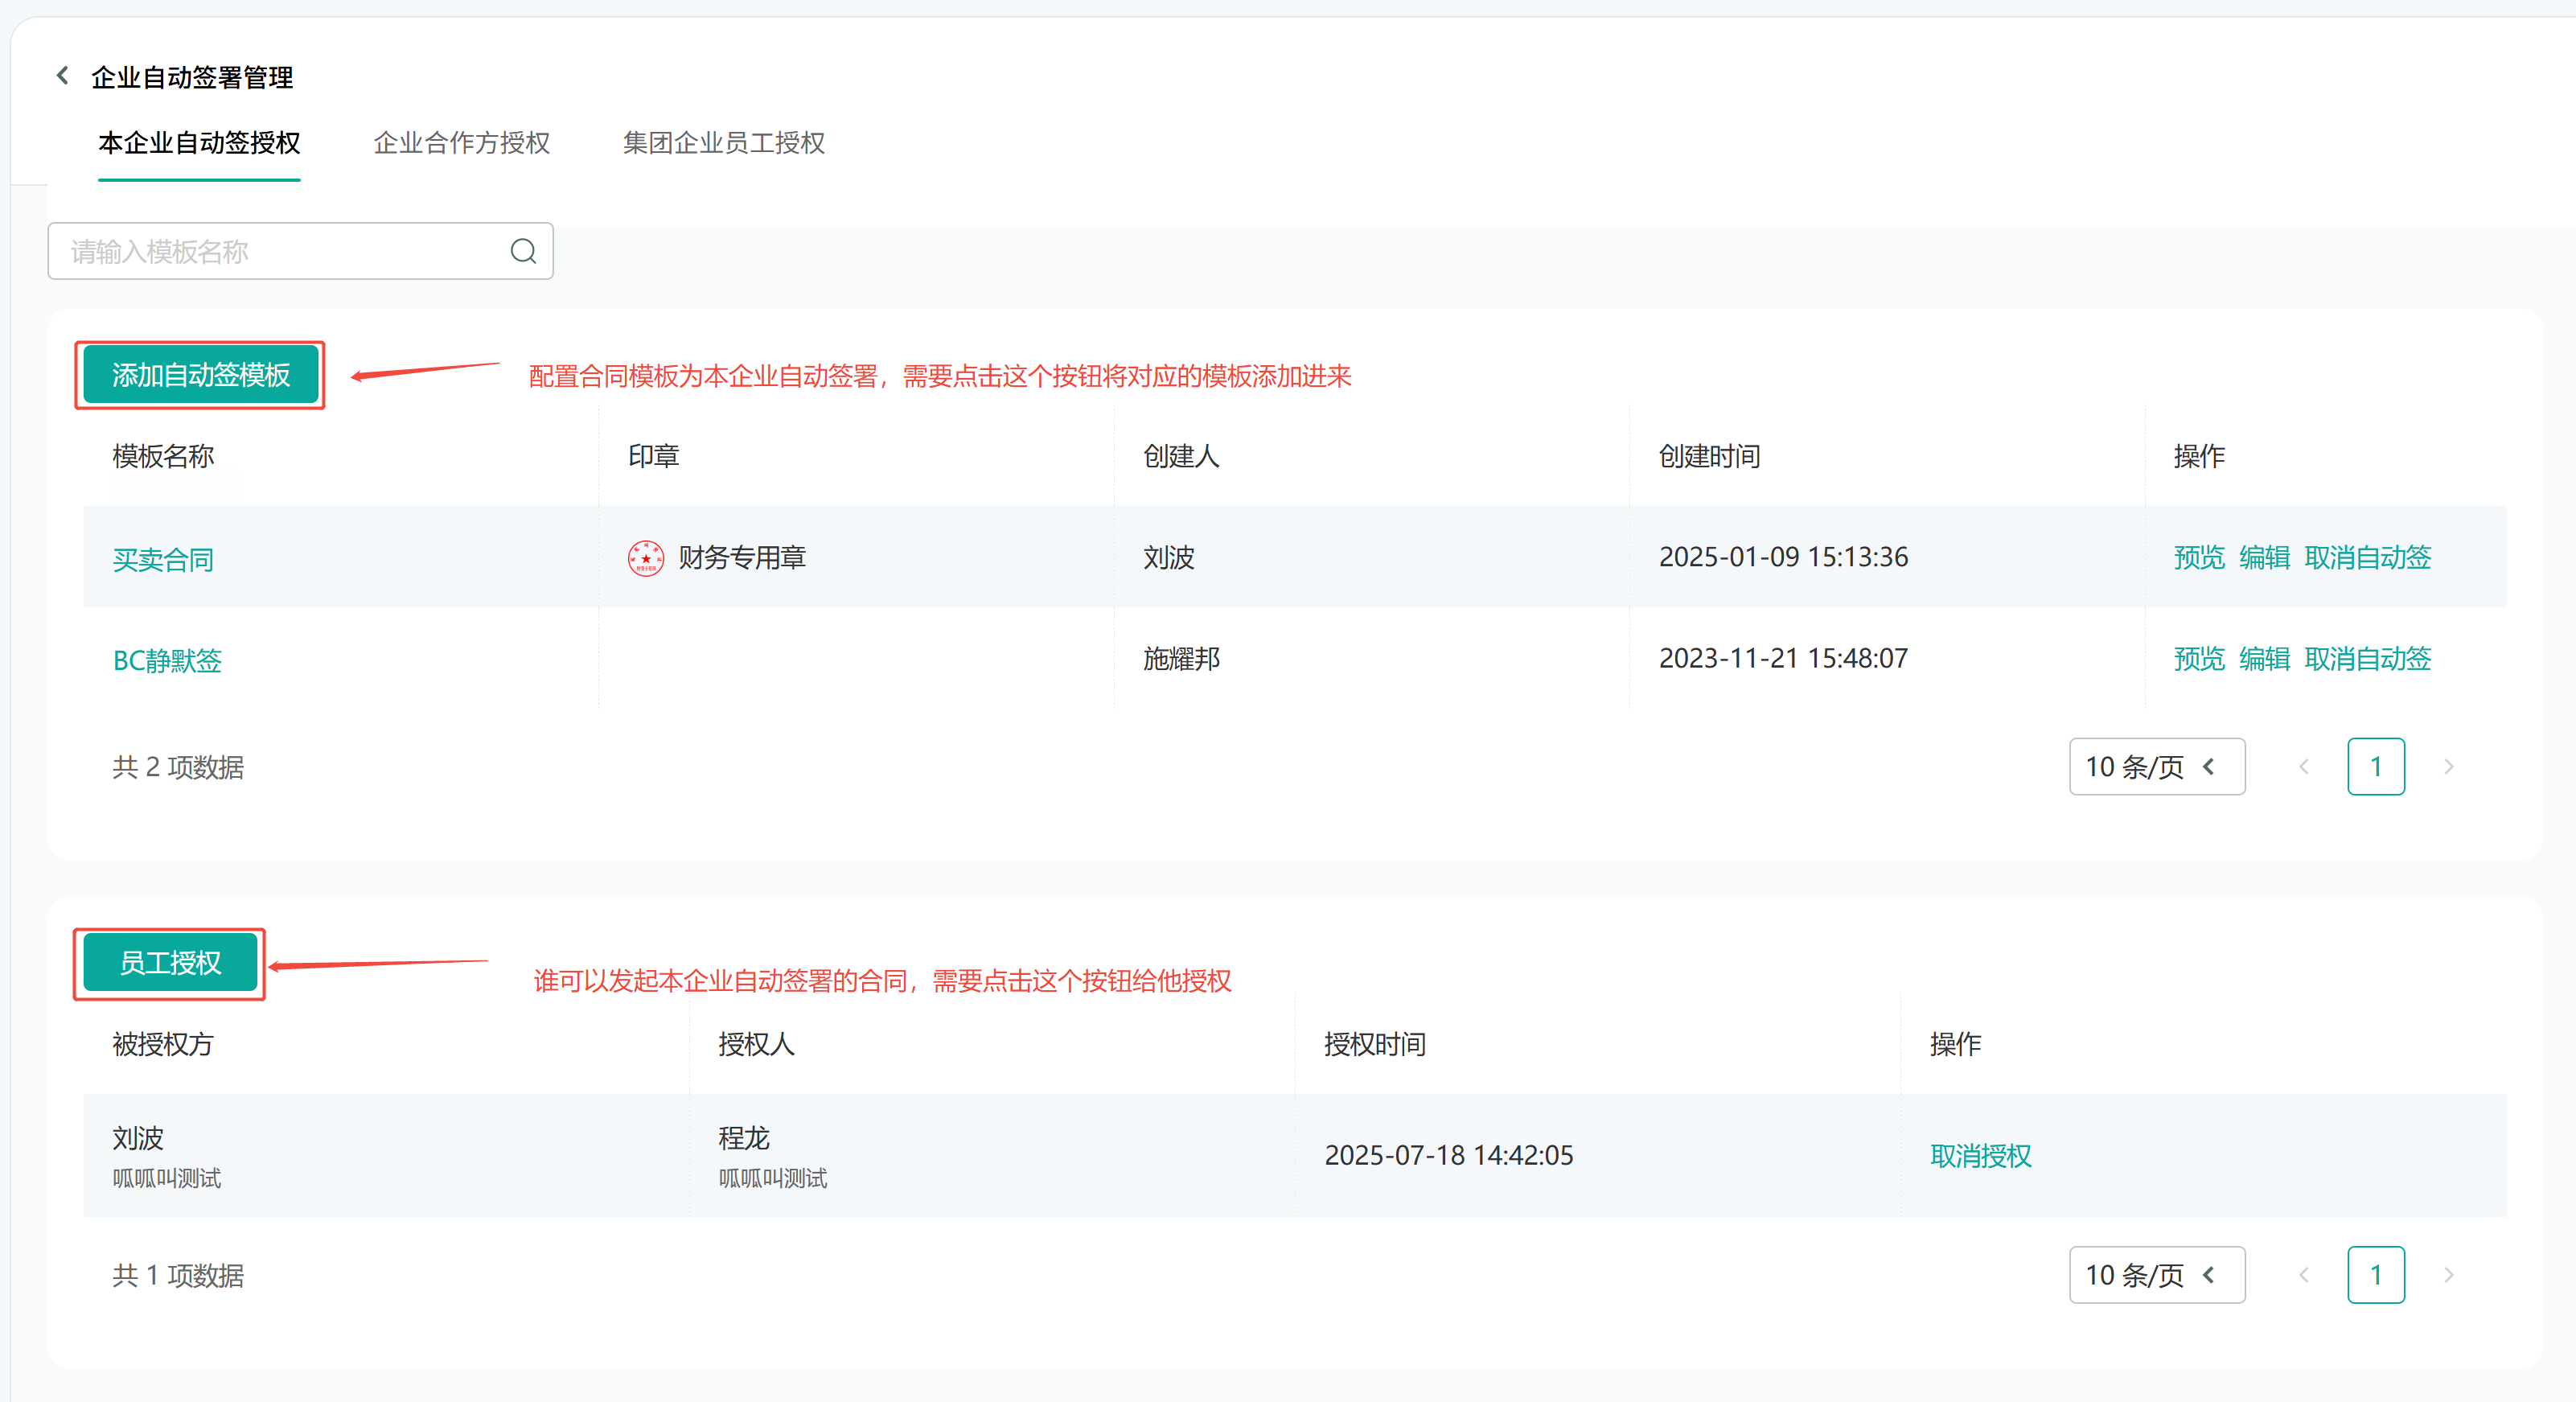
Task: Click the 印章 column header
Action: point(653,457)
